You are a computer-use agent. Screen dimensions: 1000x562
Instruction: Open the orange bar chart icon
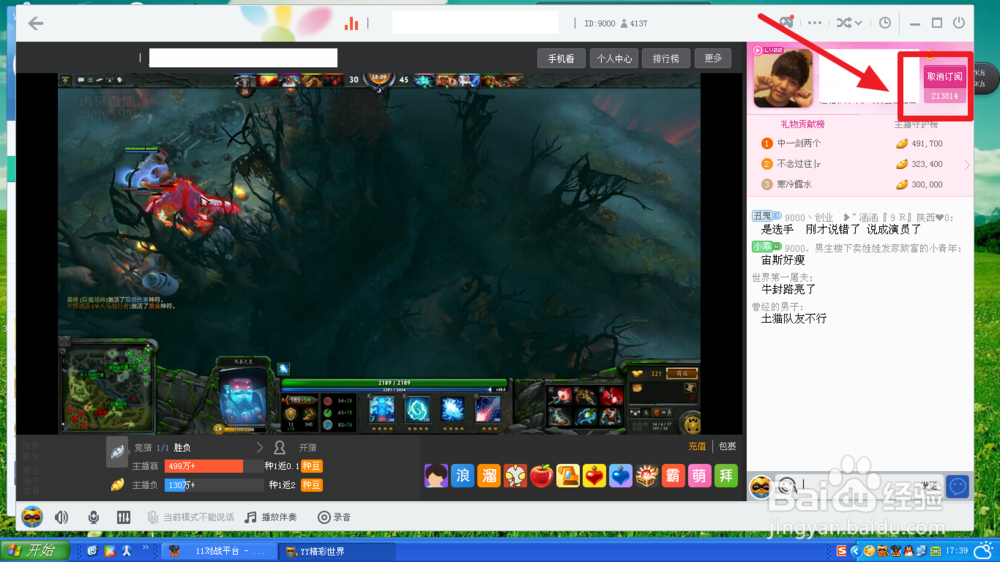(351, 24)
